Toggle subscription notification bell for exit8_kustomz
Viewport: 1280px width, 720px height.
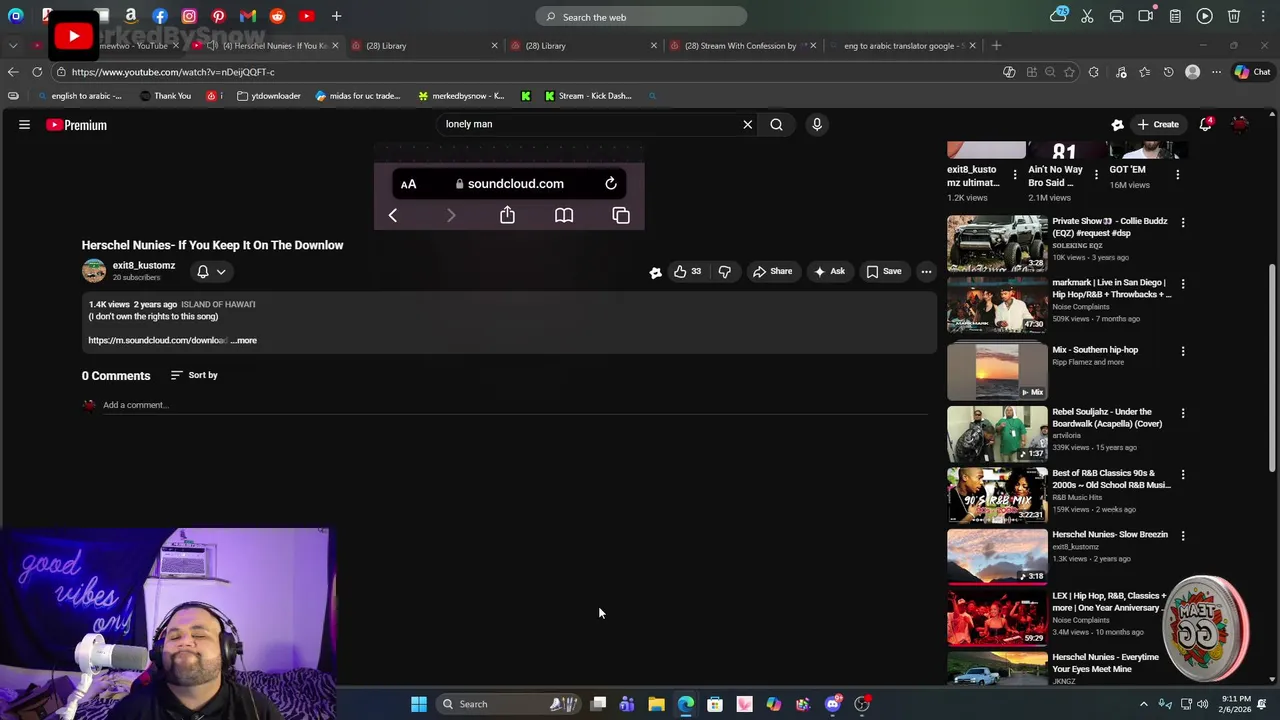tap(211, 271)
